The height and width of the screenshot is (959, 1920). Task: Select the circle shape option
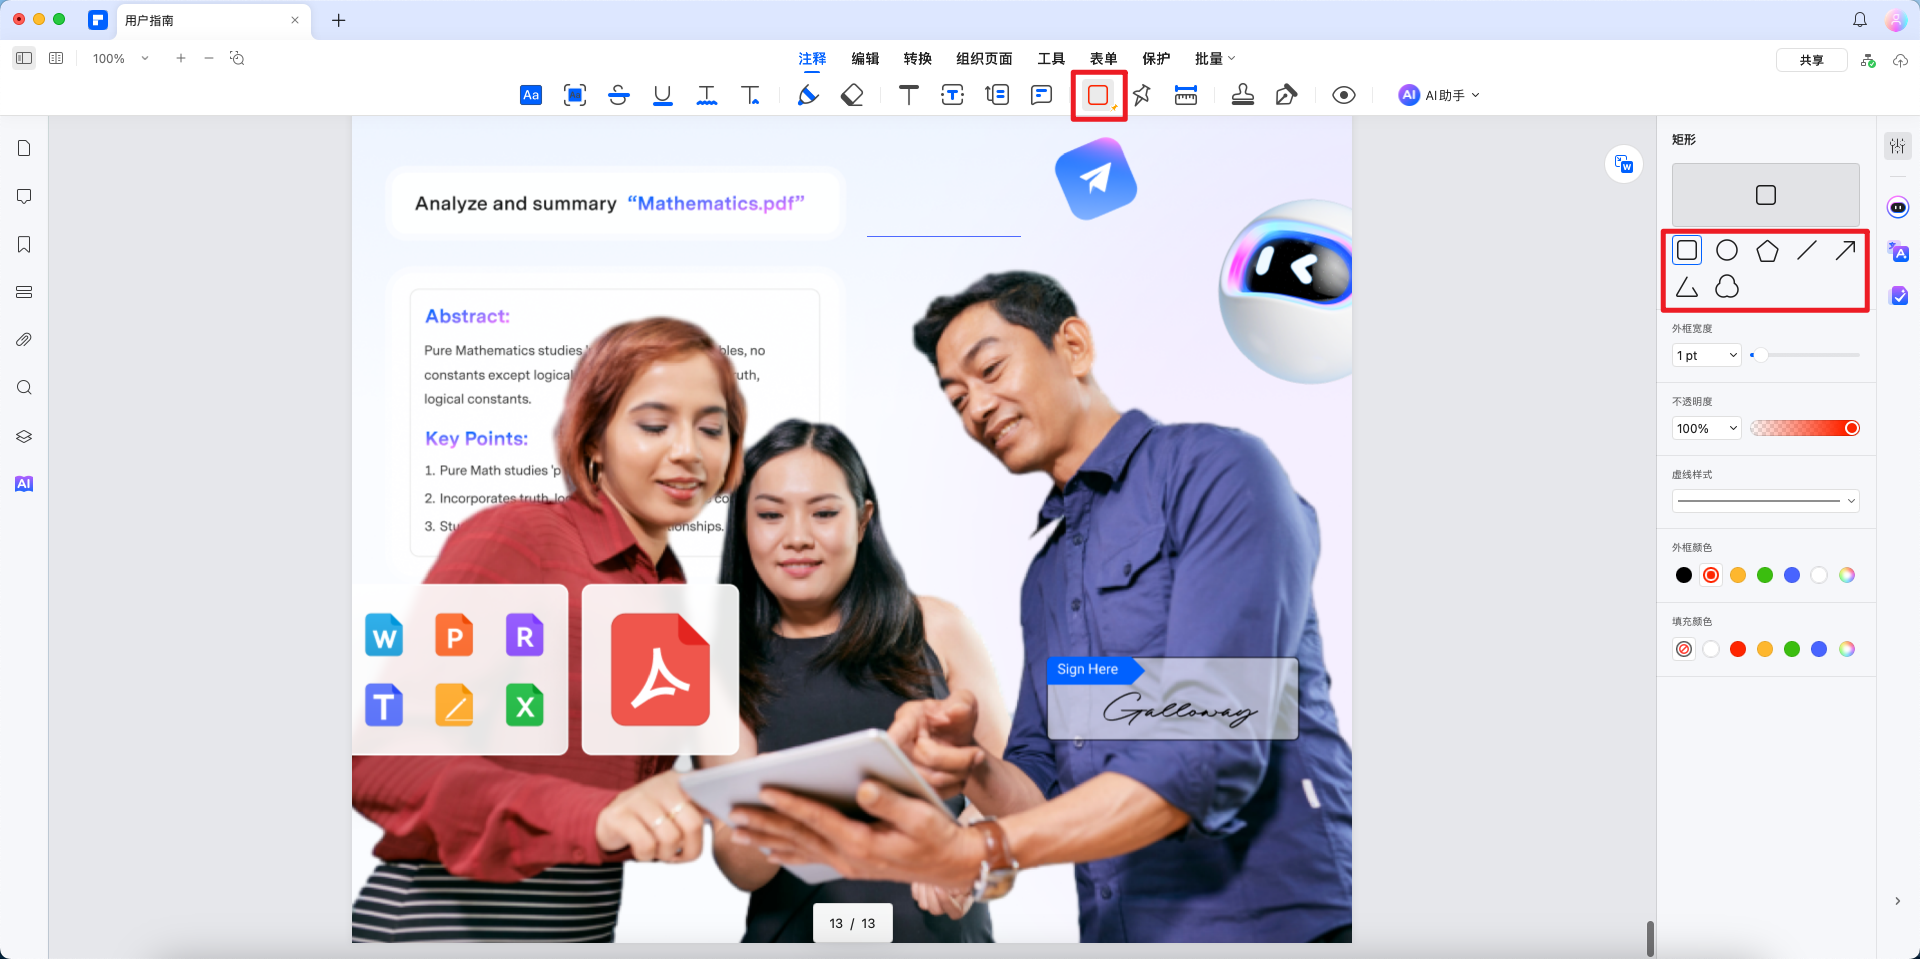pos(1727,250)
